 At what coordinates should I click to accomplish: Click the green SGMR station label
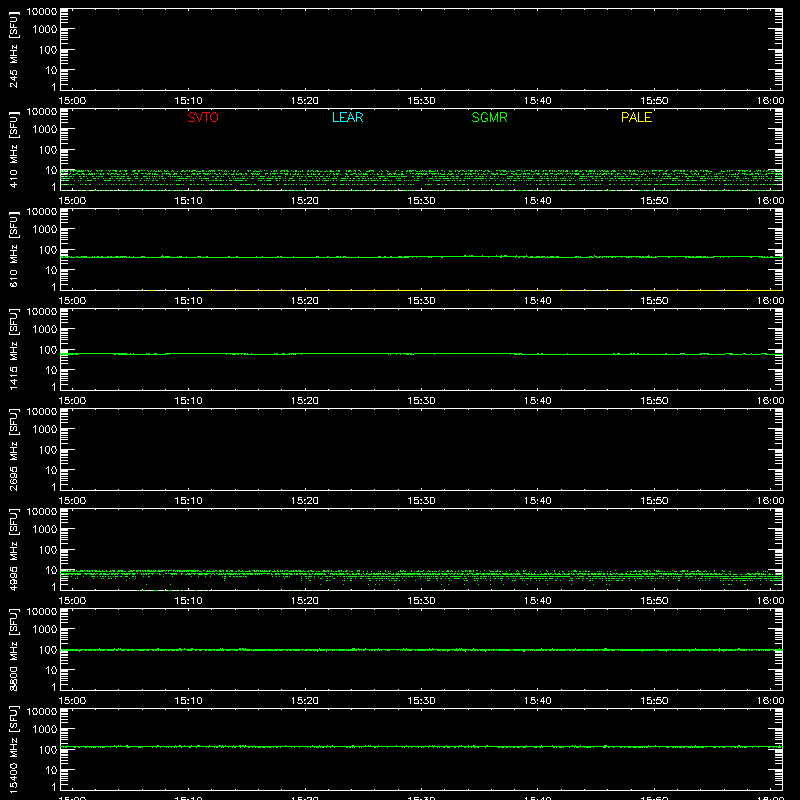(489, 117)
